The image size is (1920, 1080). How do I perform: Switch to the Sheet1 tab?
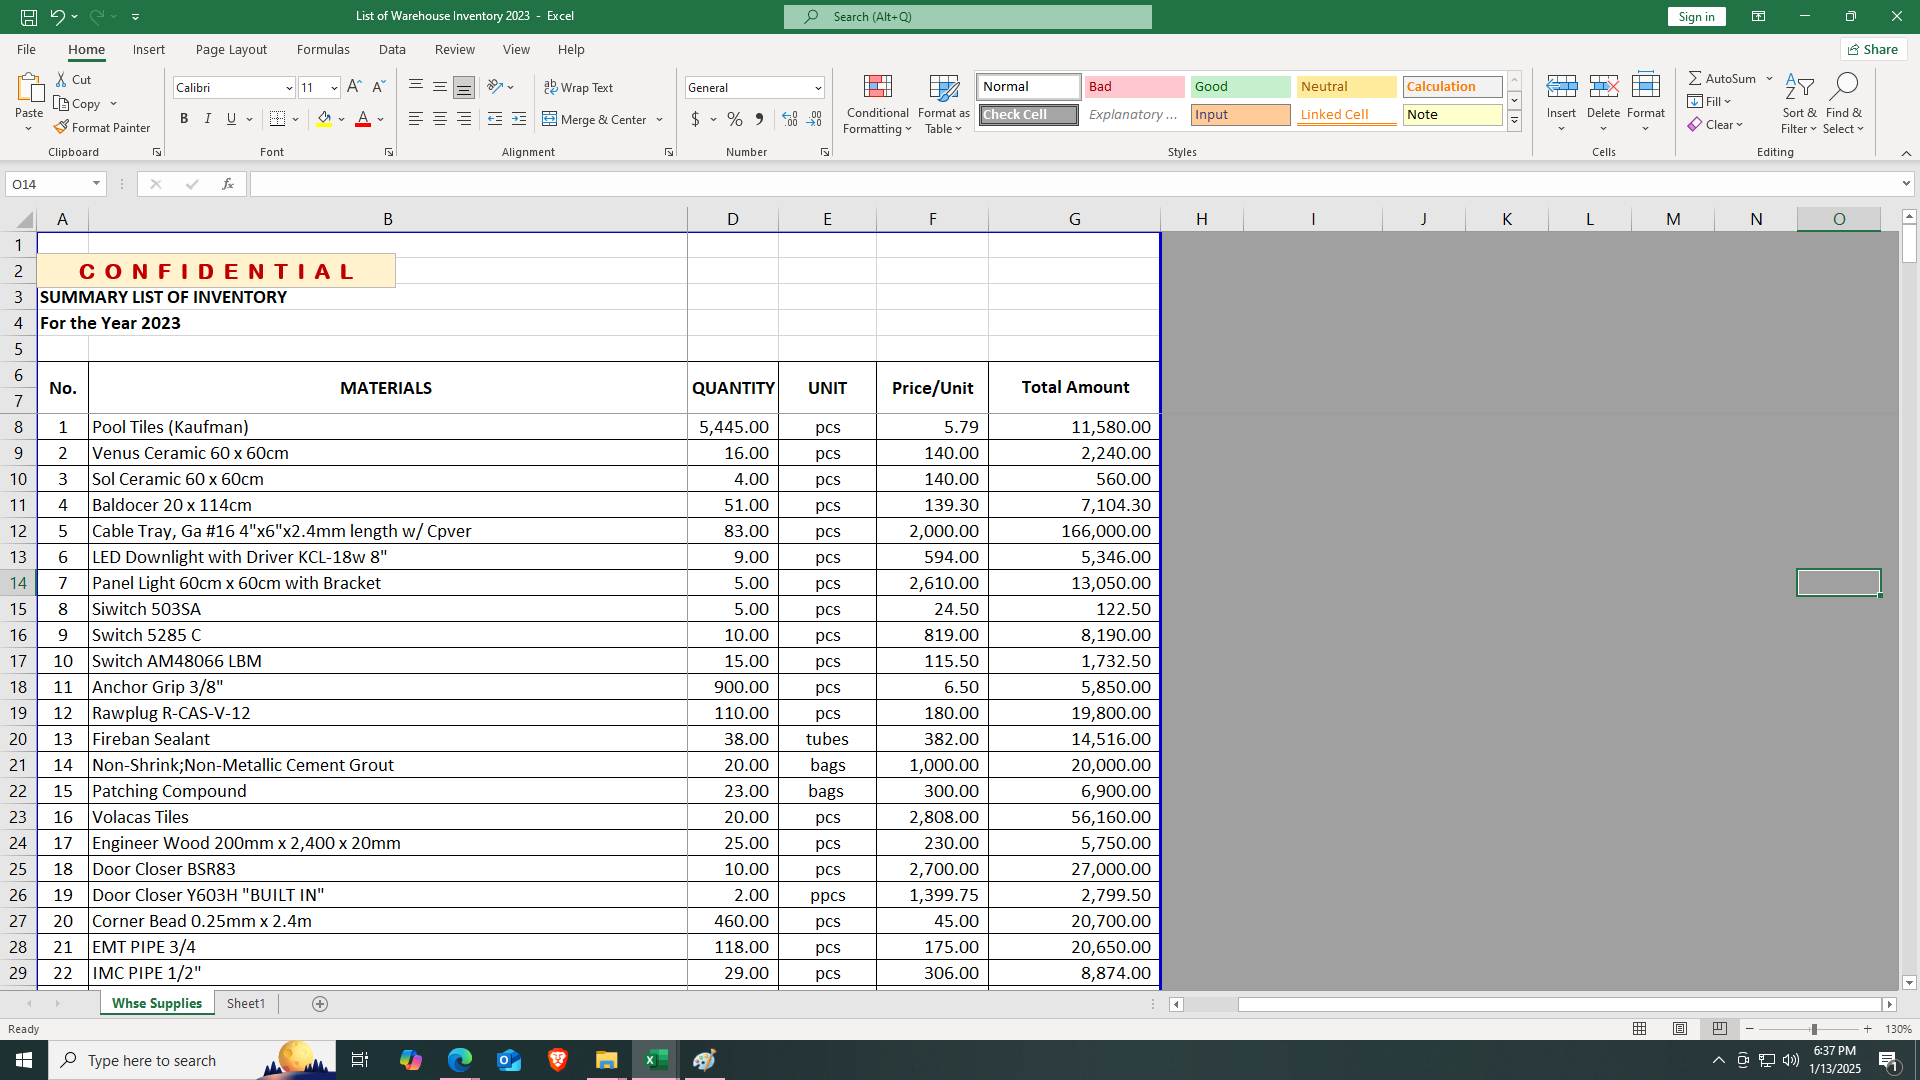(x=246, y=1003)
